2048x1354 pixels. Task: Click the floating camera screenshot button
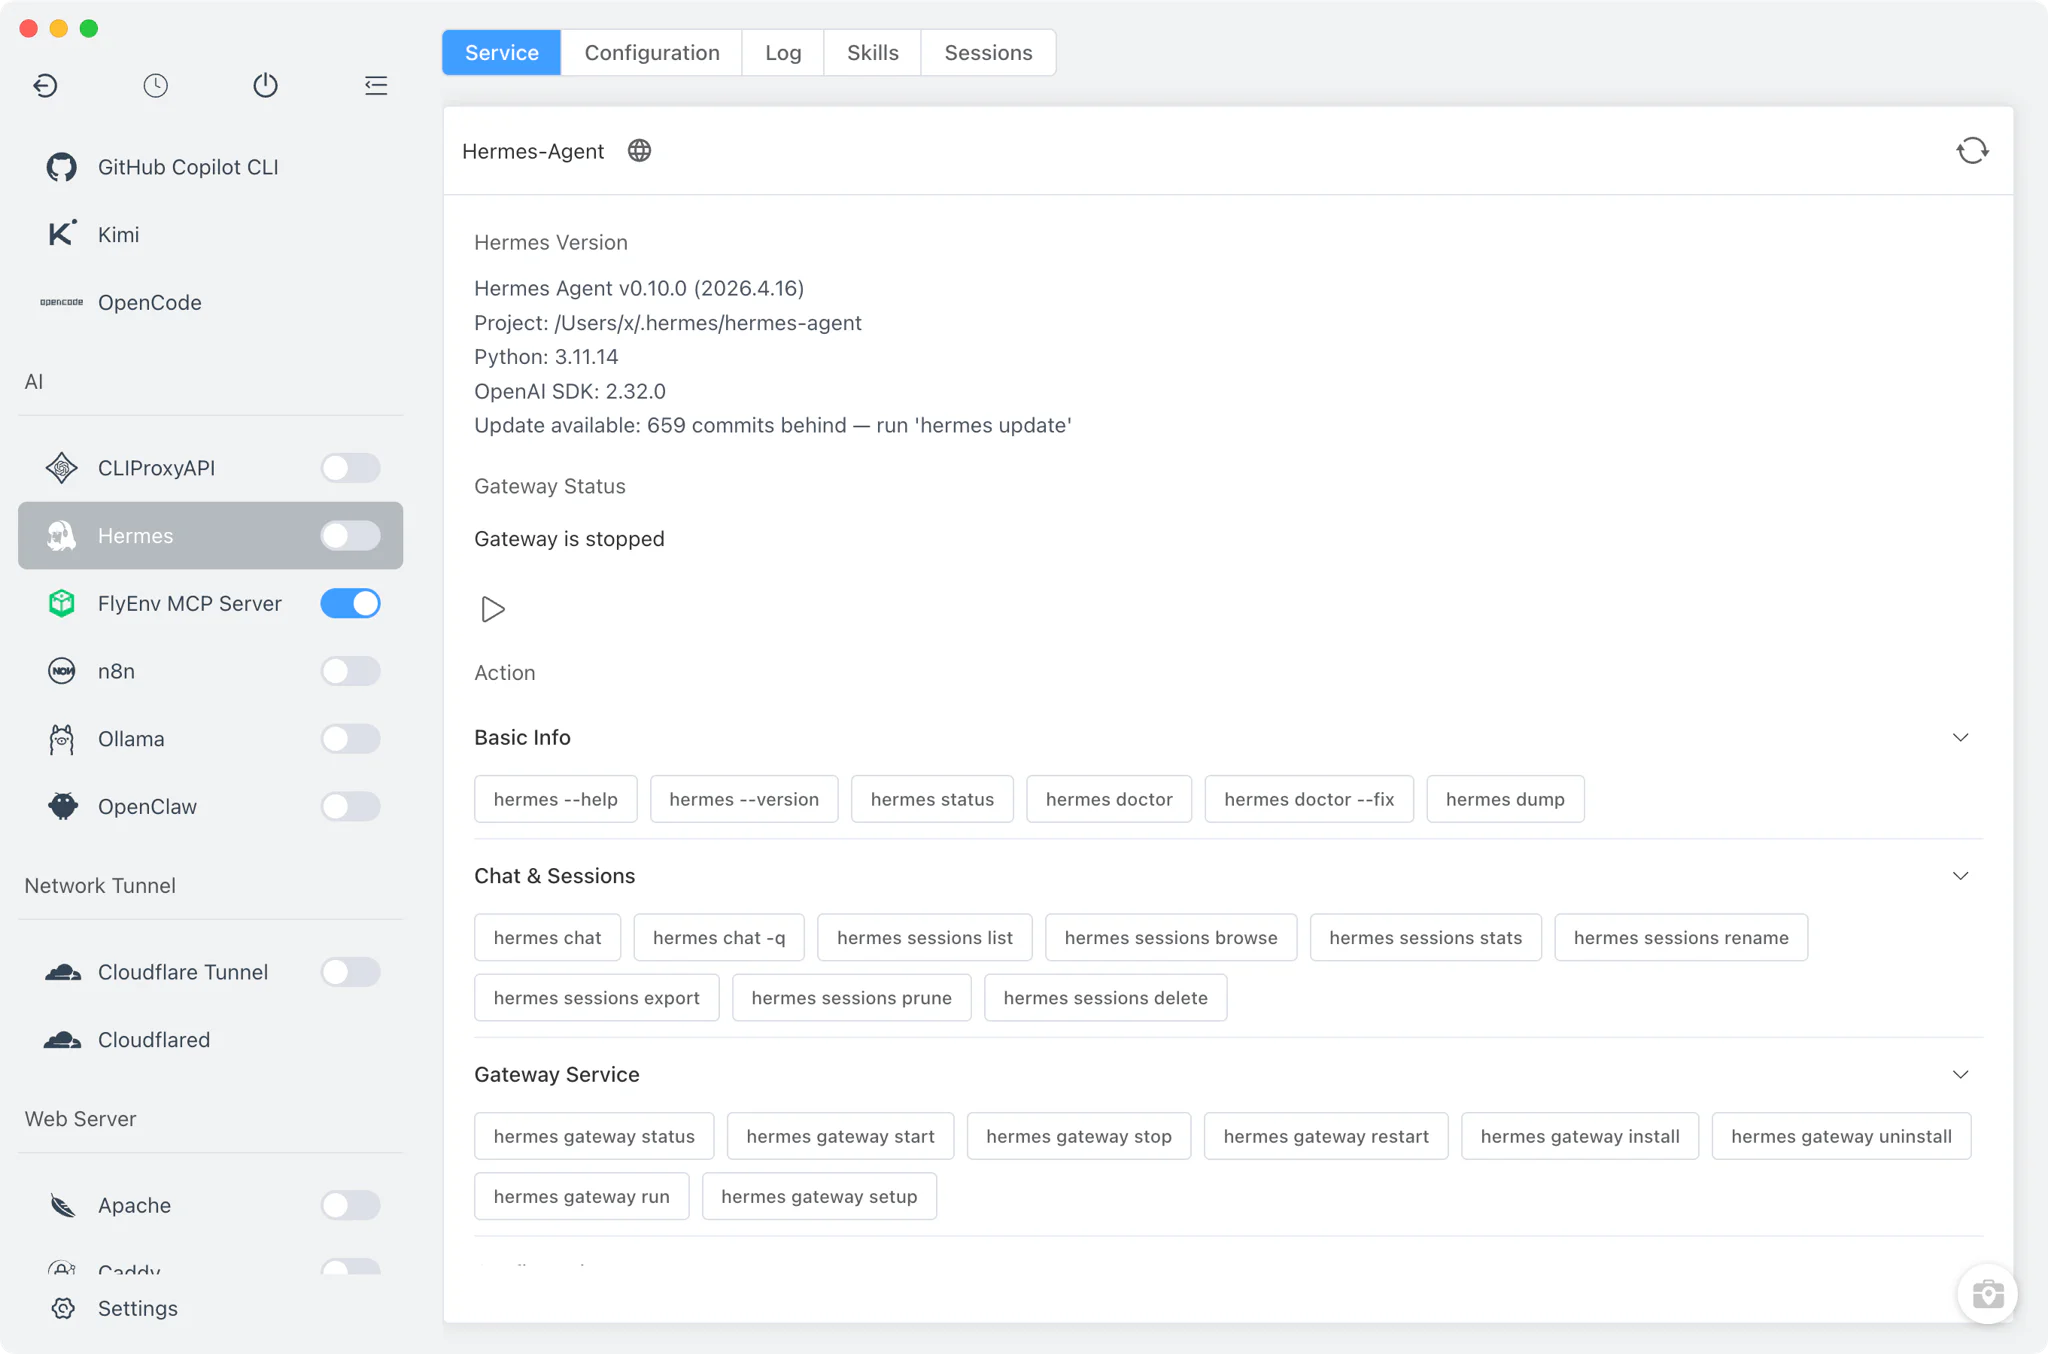coord(1987,1294)
